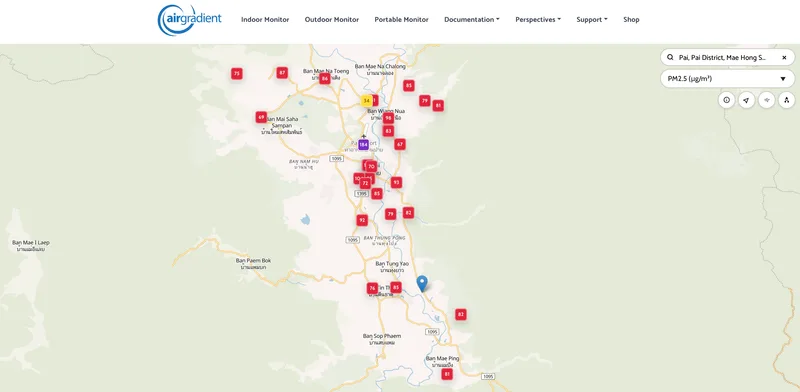Open the yellow 34 sensor marker

[366, 101]
